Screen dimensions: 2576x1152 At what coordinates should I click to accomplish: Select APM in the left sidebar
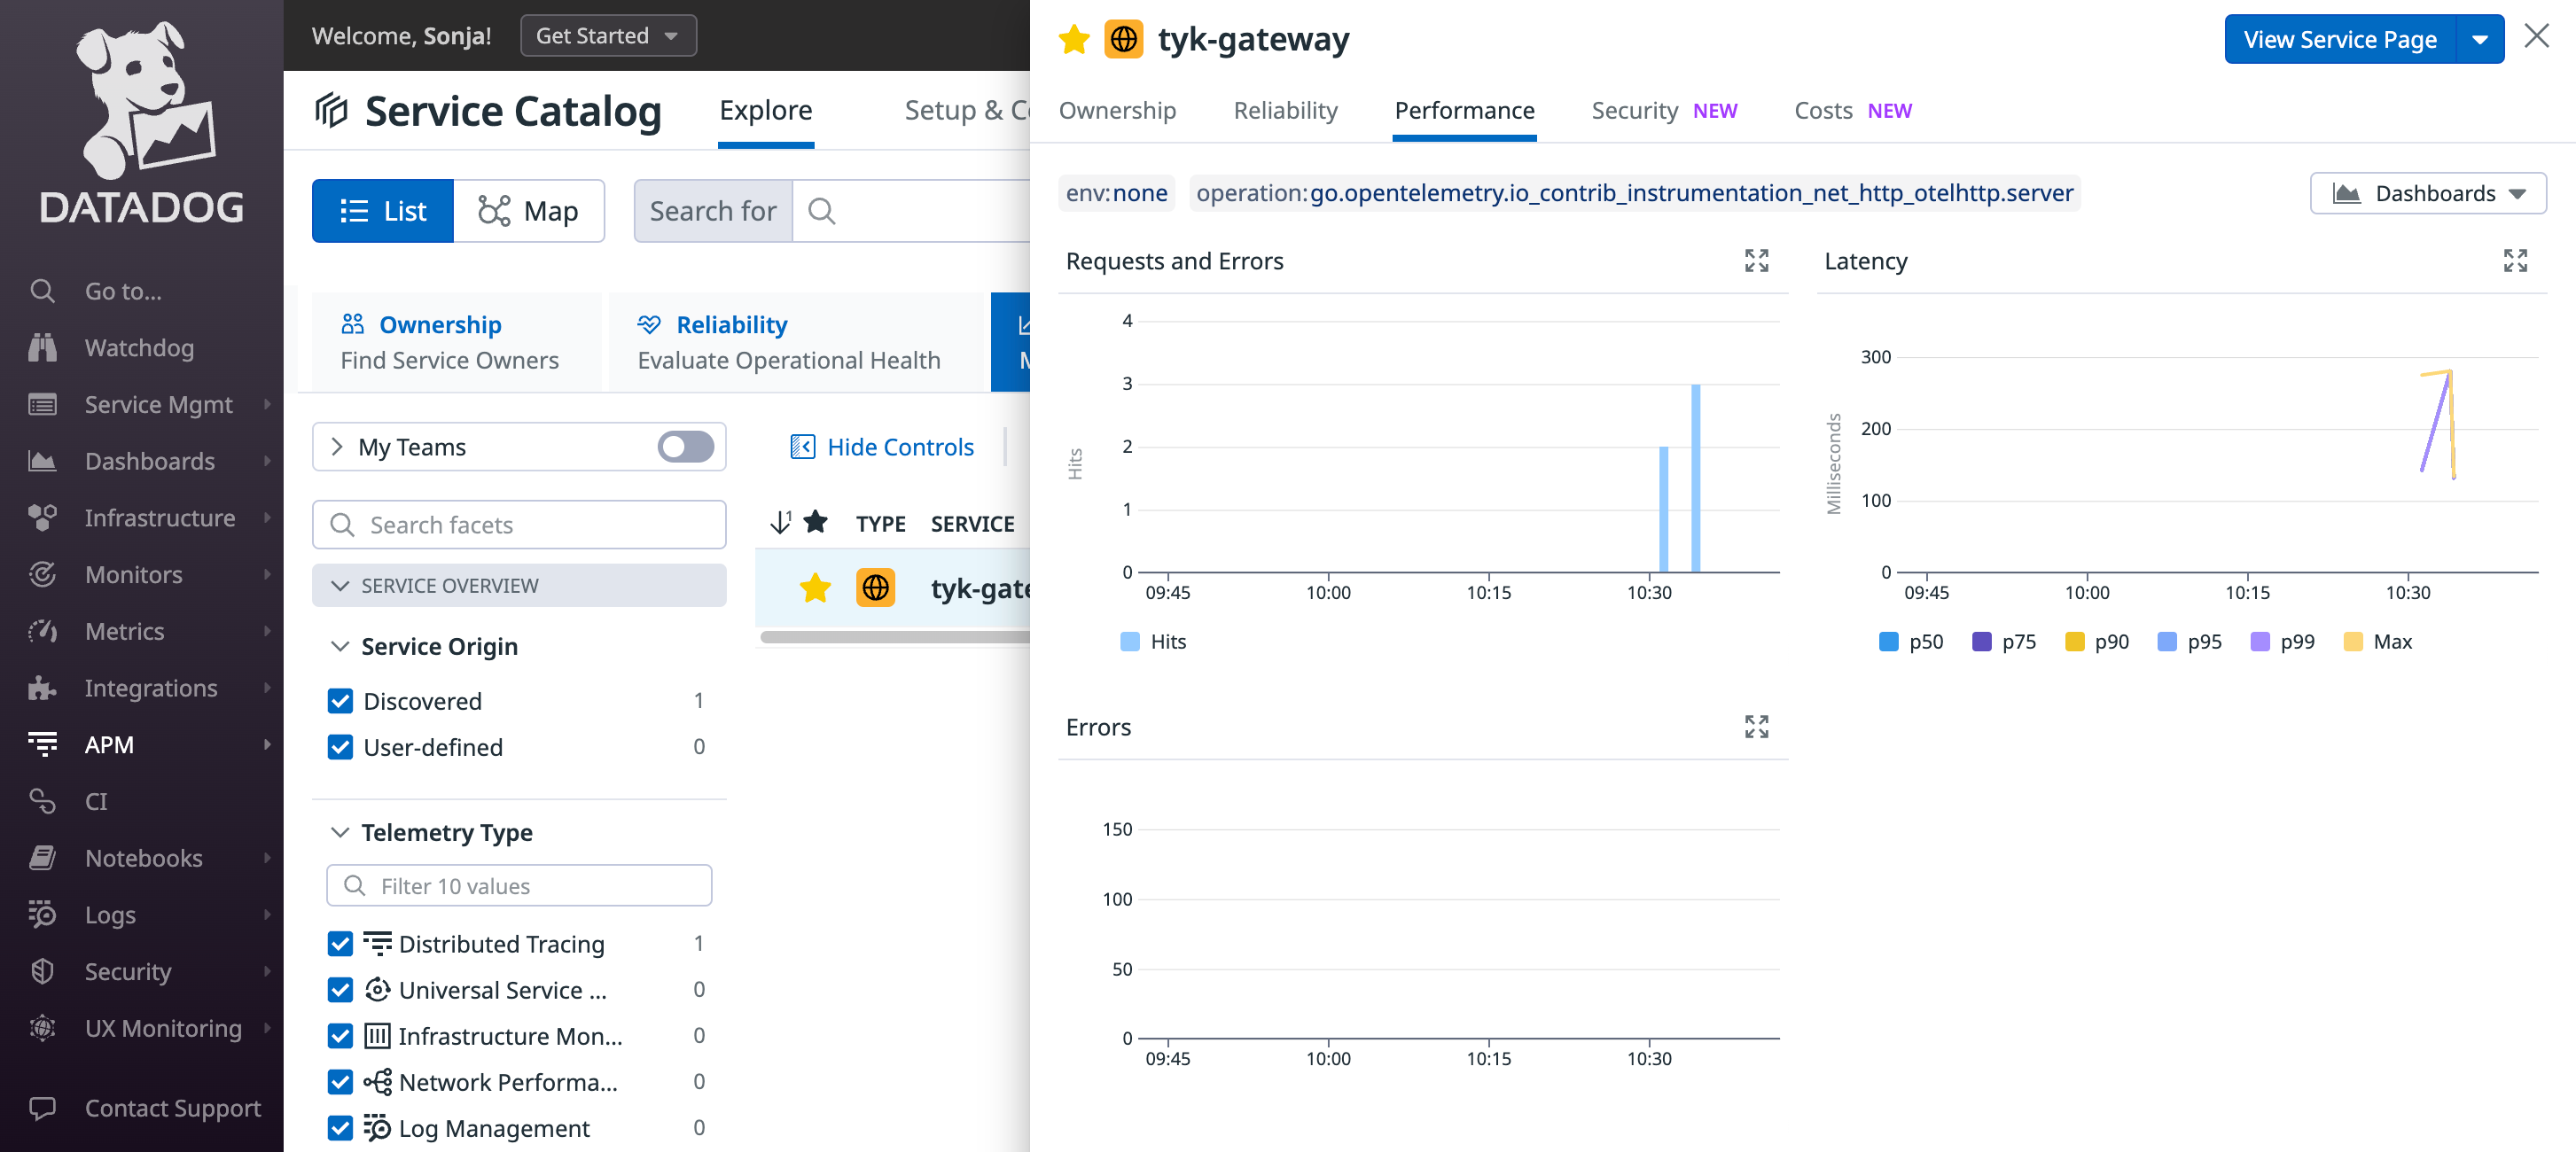pos(110,744)
